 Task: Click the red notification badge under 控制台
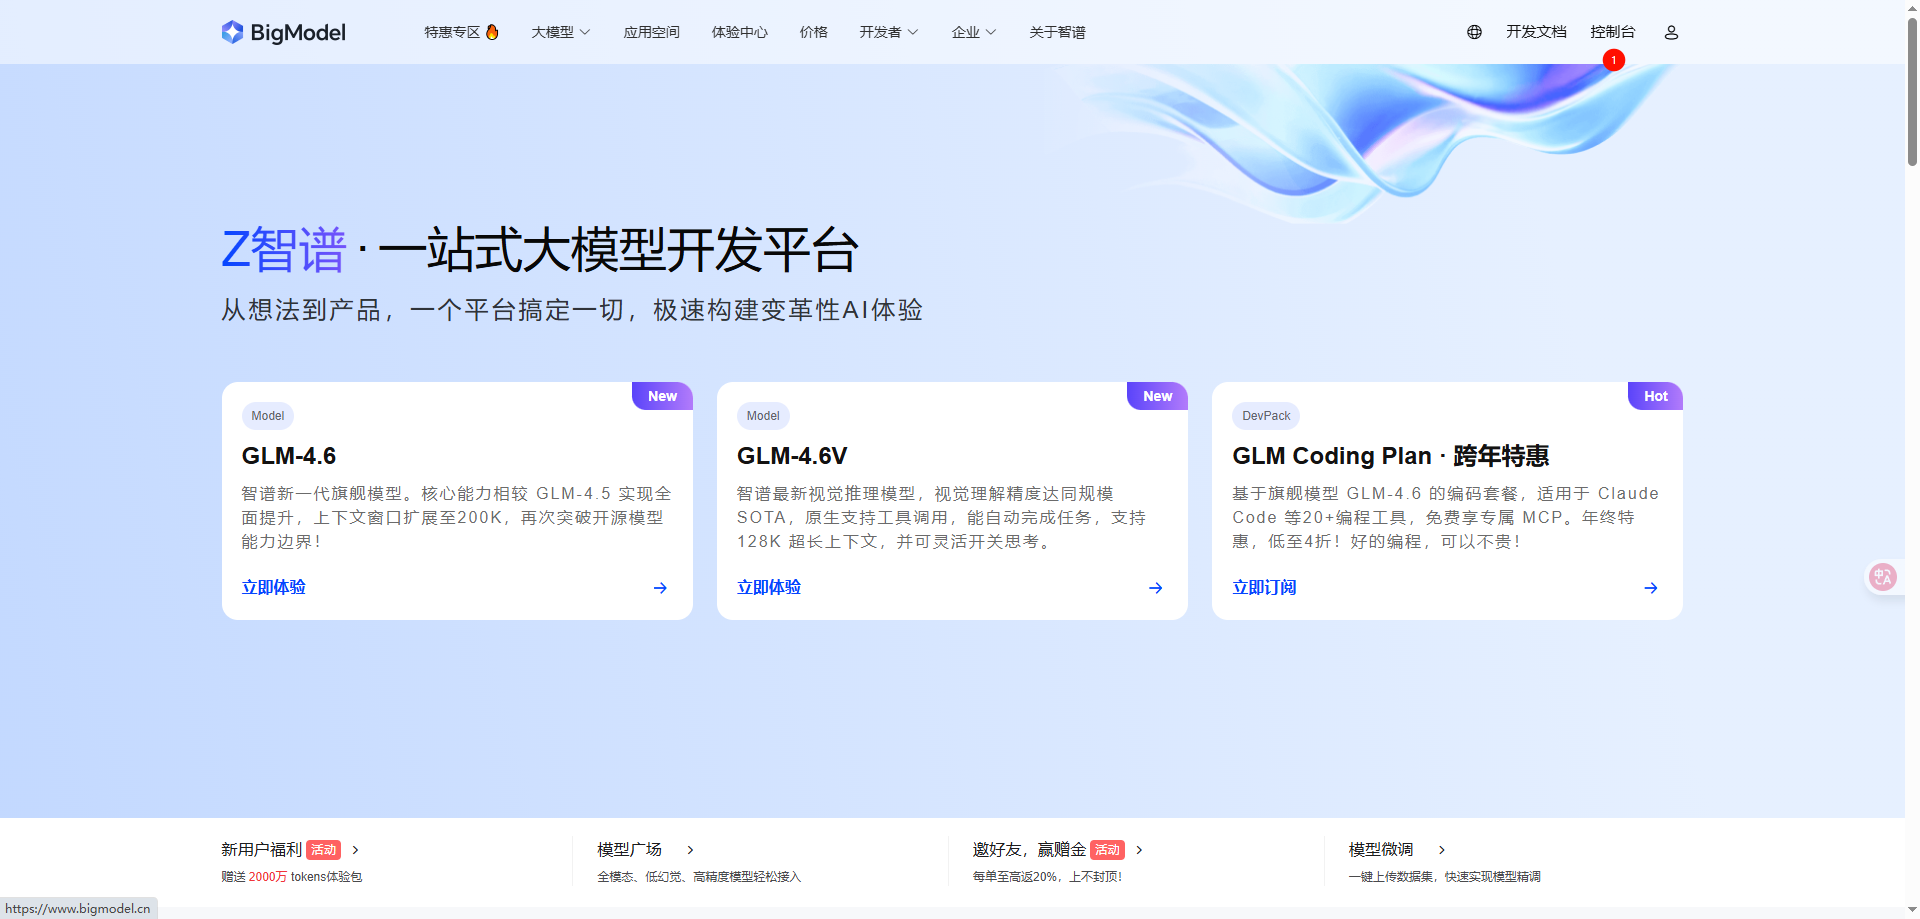click(1613, 60)
